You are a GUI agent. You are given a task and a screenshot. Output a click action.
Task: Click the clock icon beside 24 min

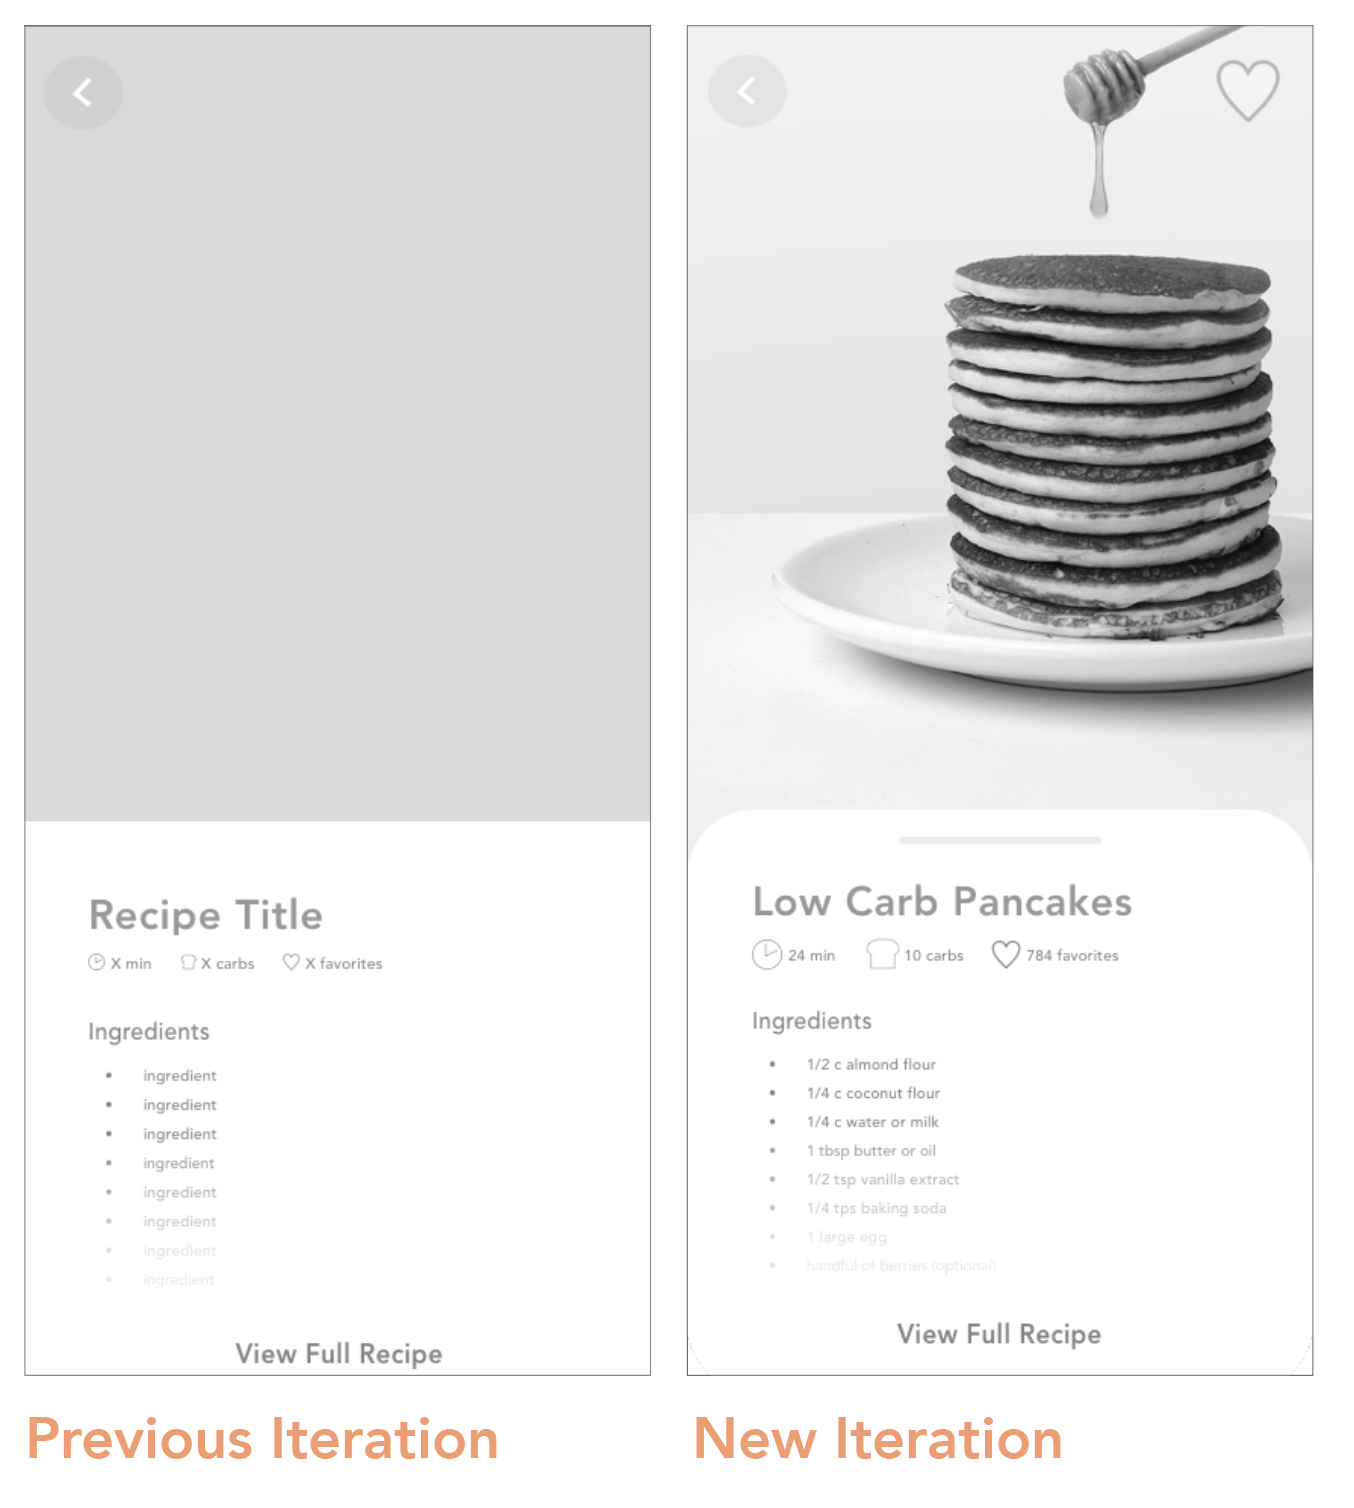click(x=766, y=955)
